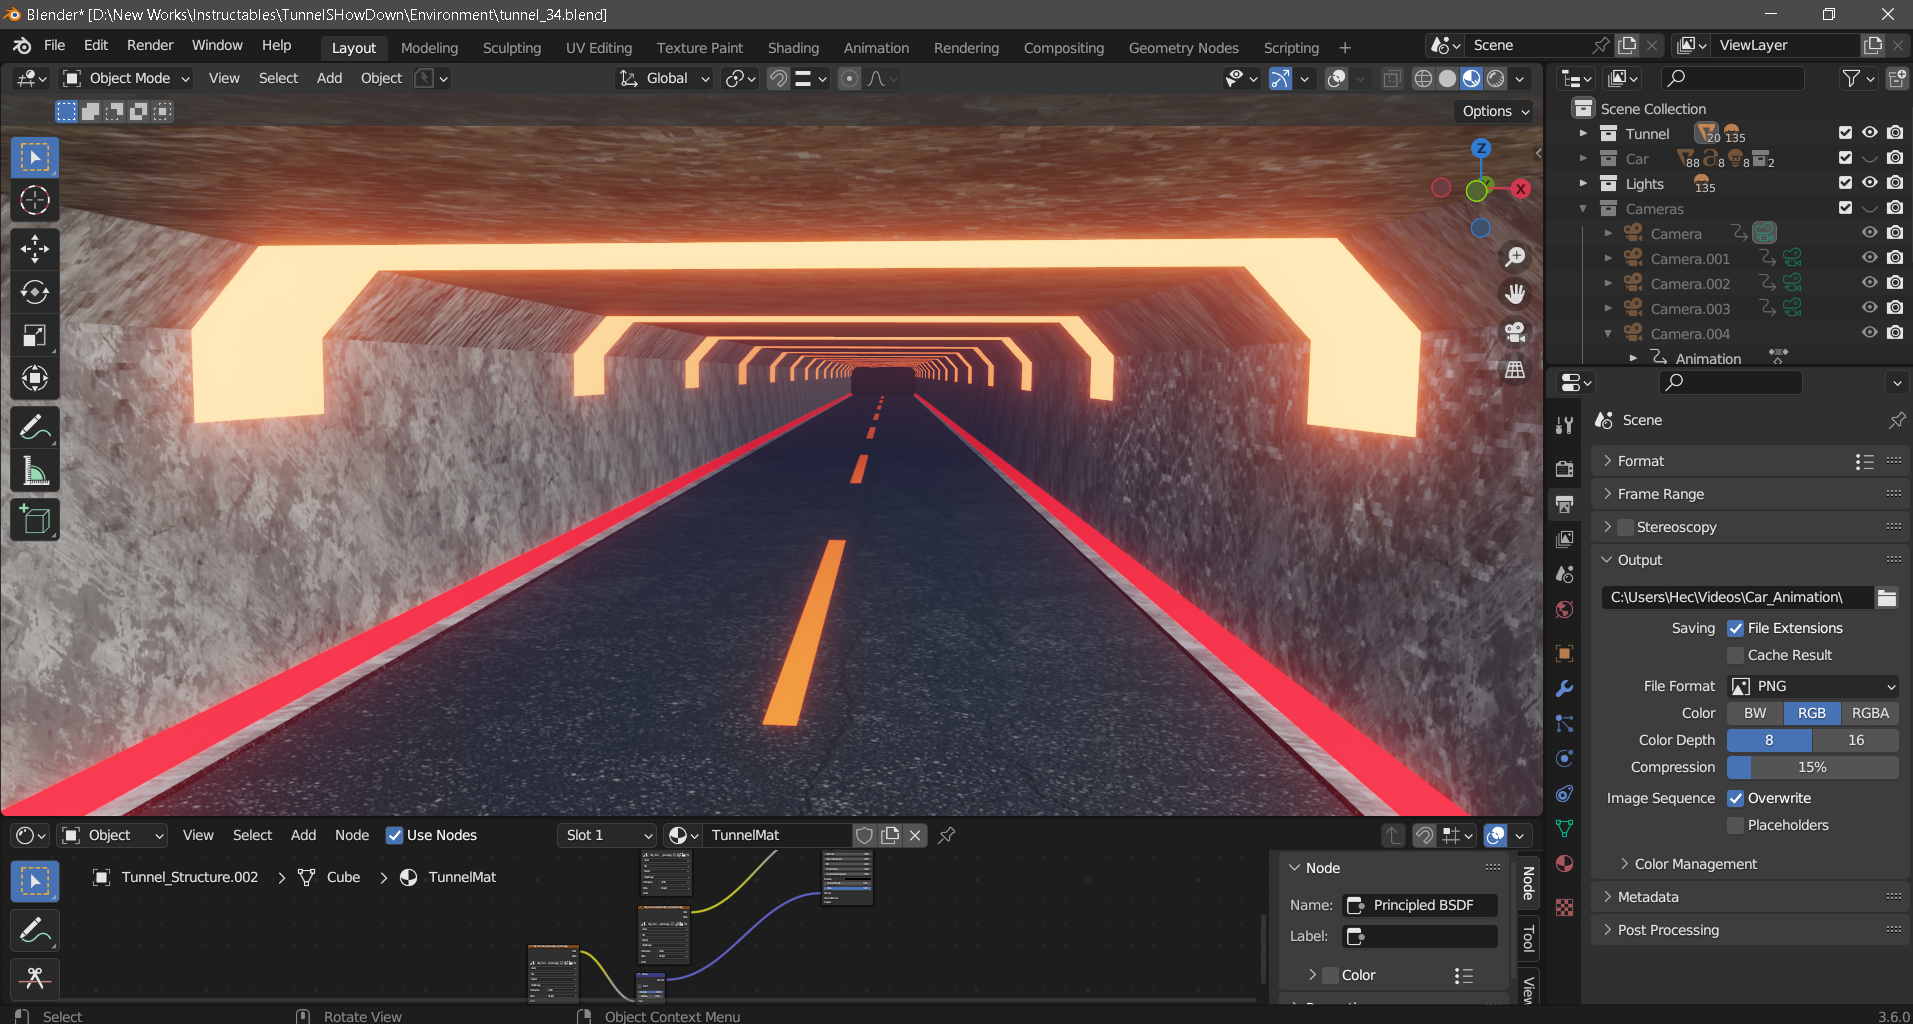The height and width of the screenshot is (1024, 1913).
Task: Set color depth to 16
Action: click(x=1856, y=740)
